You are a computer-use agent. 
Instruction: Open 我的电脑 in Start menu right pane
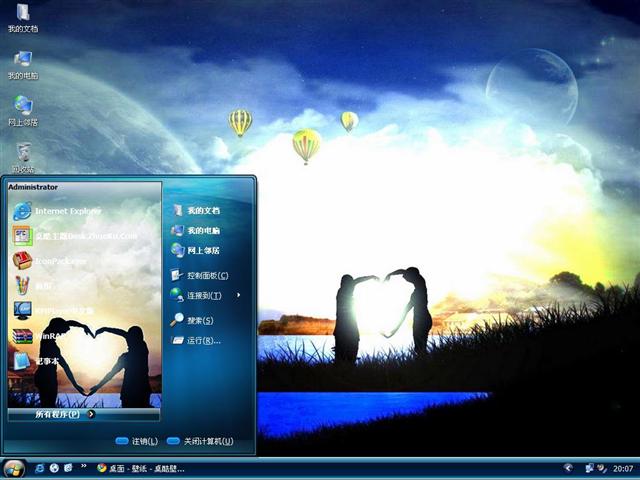(196, 230)
